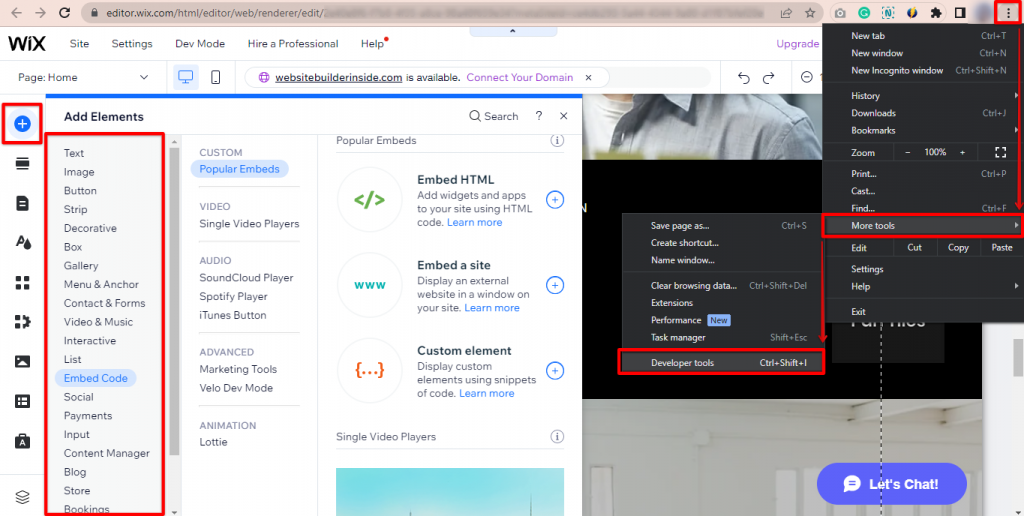Click the Connect Your Domain link
Image resolution: width=1024 pixels, height=516 pixels.
pos(521,77)
